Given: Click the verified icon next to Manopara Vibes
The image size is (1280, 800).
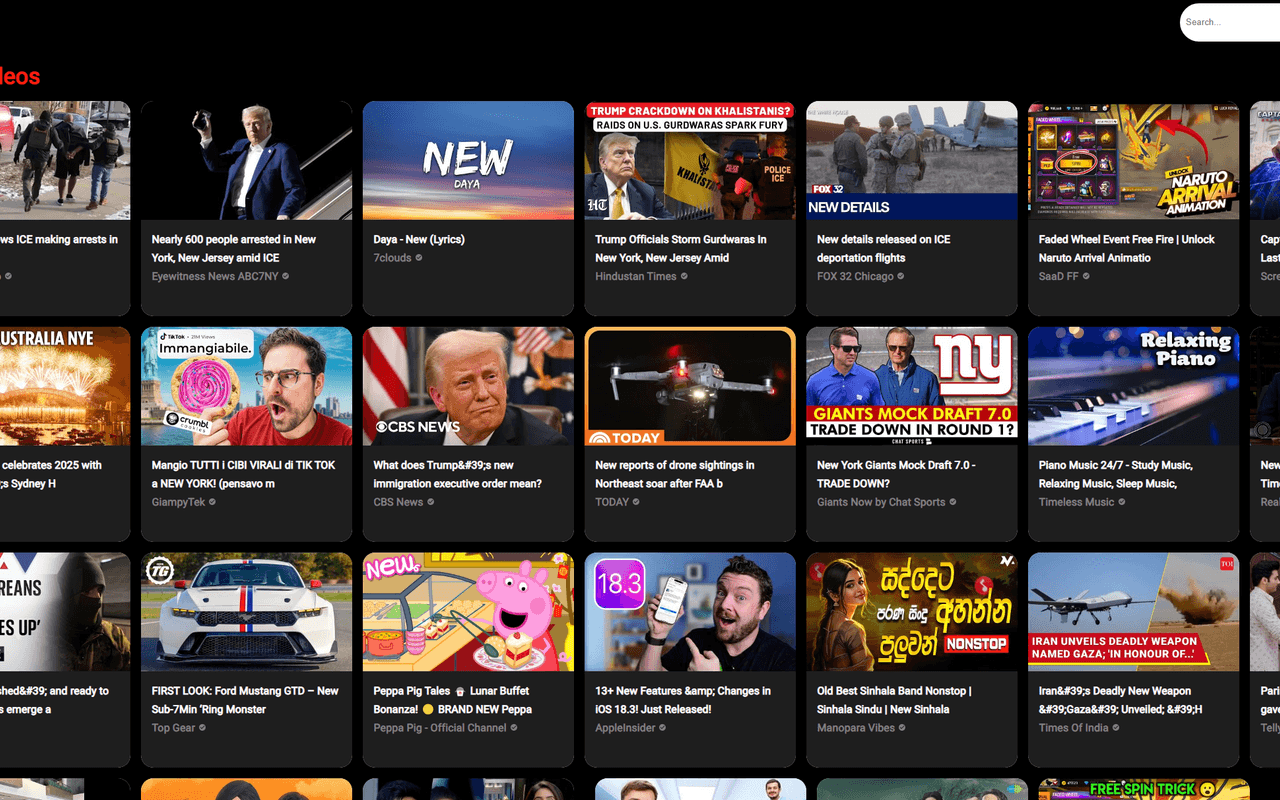Looking at the screenshot, I should (x=902, y=727).
